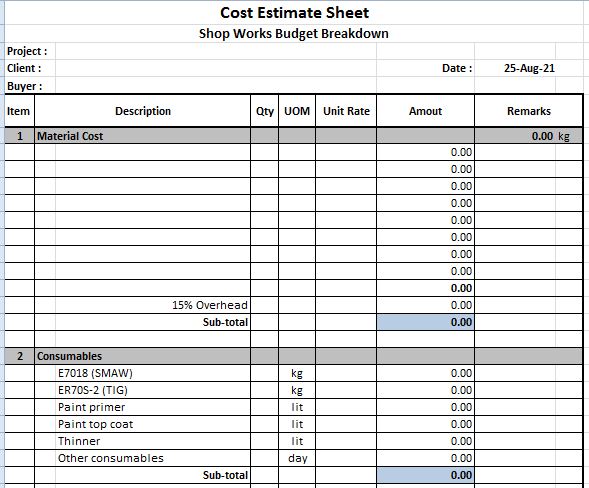Viewport: 589px width, 488px height.
Task: Select the kg UOM for ER70S-2 (TIG)
Action: click(x=297, y=390)
